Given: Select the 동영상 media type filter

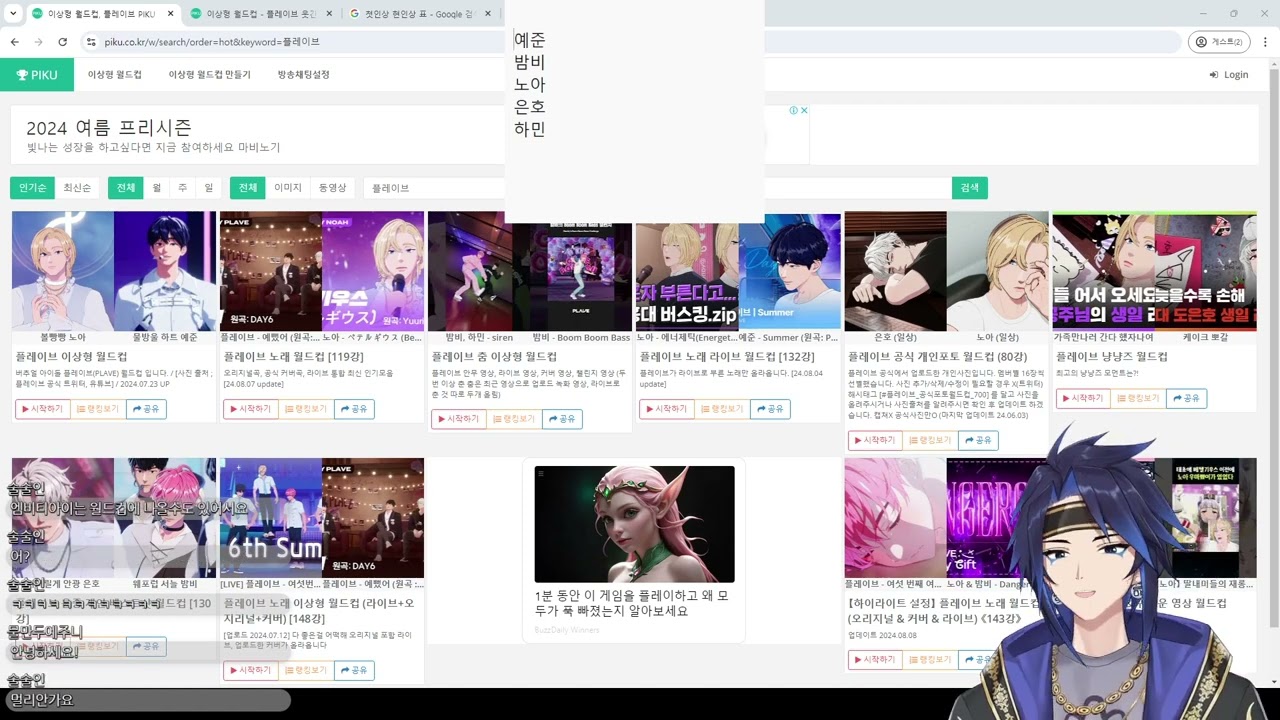Looking at the screenshot, I should (332, 188).
